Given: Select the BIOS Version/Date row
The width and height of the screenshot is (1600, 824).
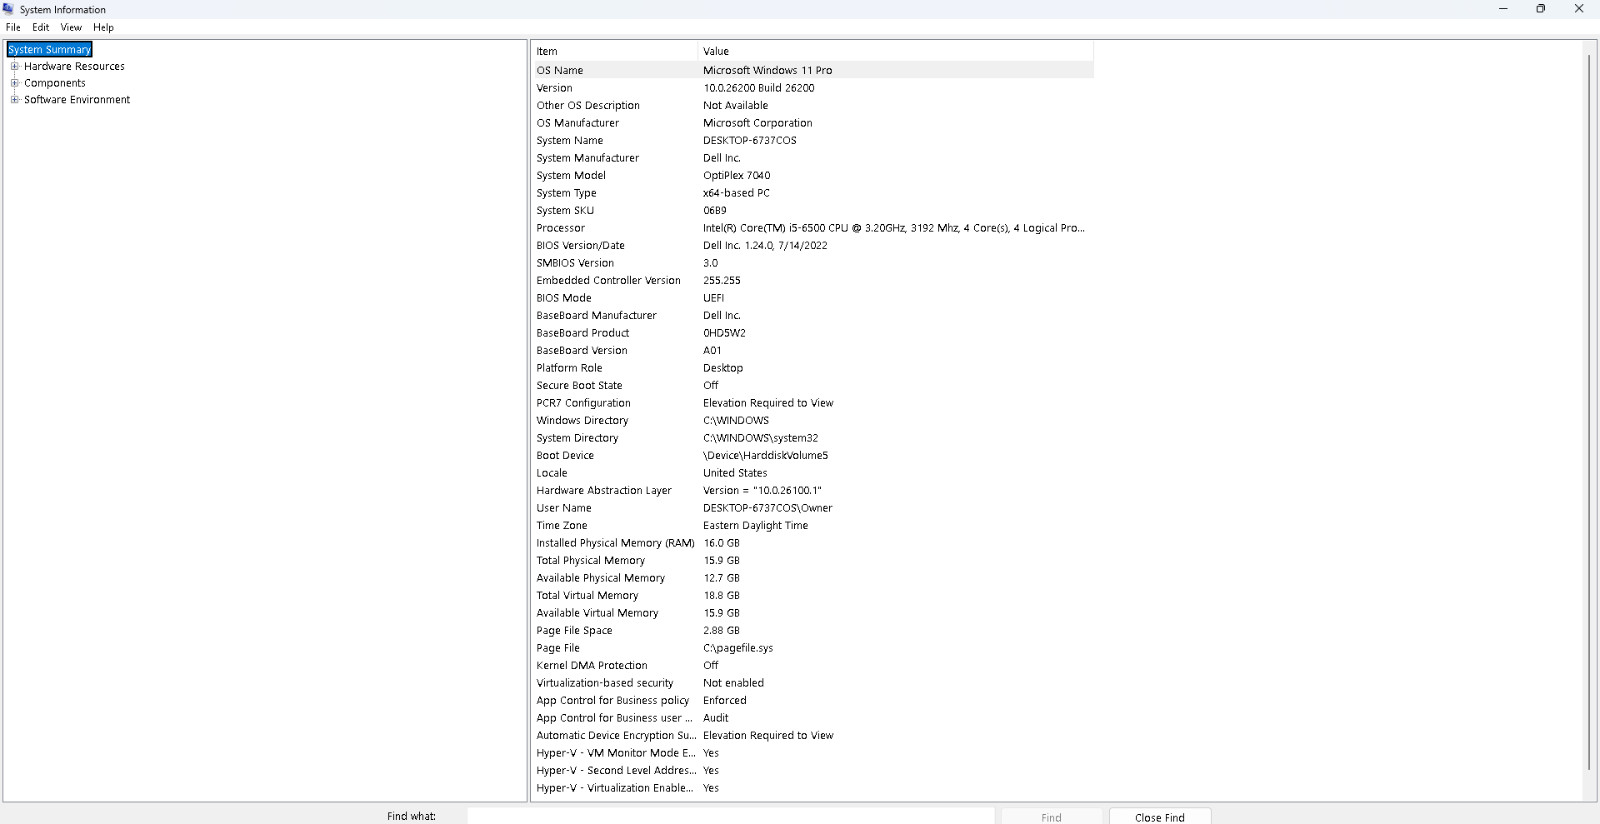Looking at the screenshot, I should [x=813, y=245].
